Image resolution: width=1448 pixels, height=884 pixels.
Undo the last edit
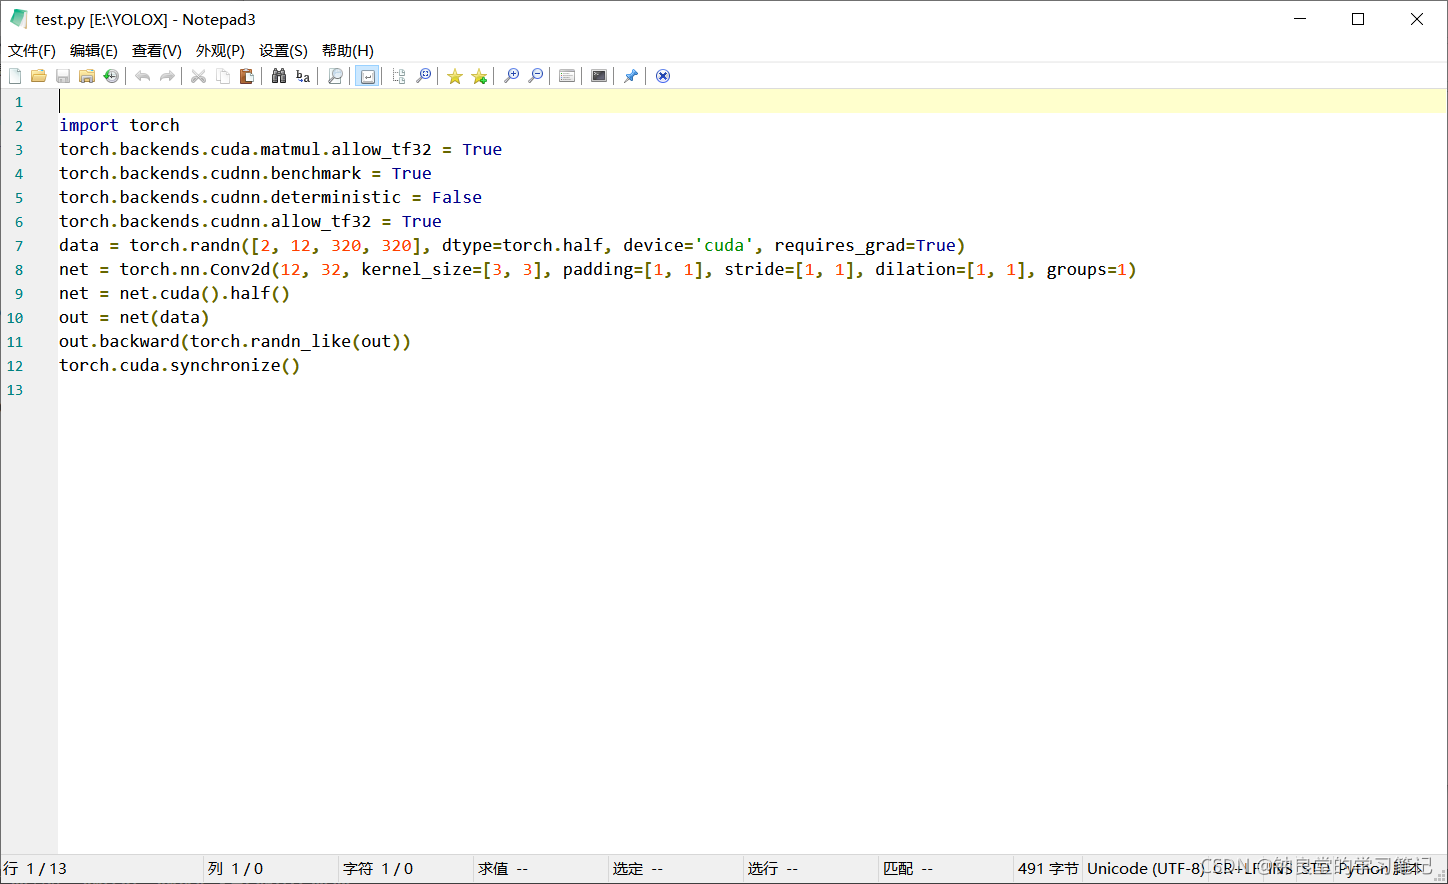point(143,76)
